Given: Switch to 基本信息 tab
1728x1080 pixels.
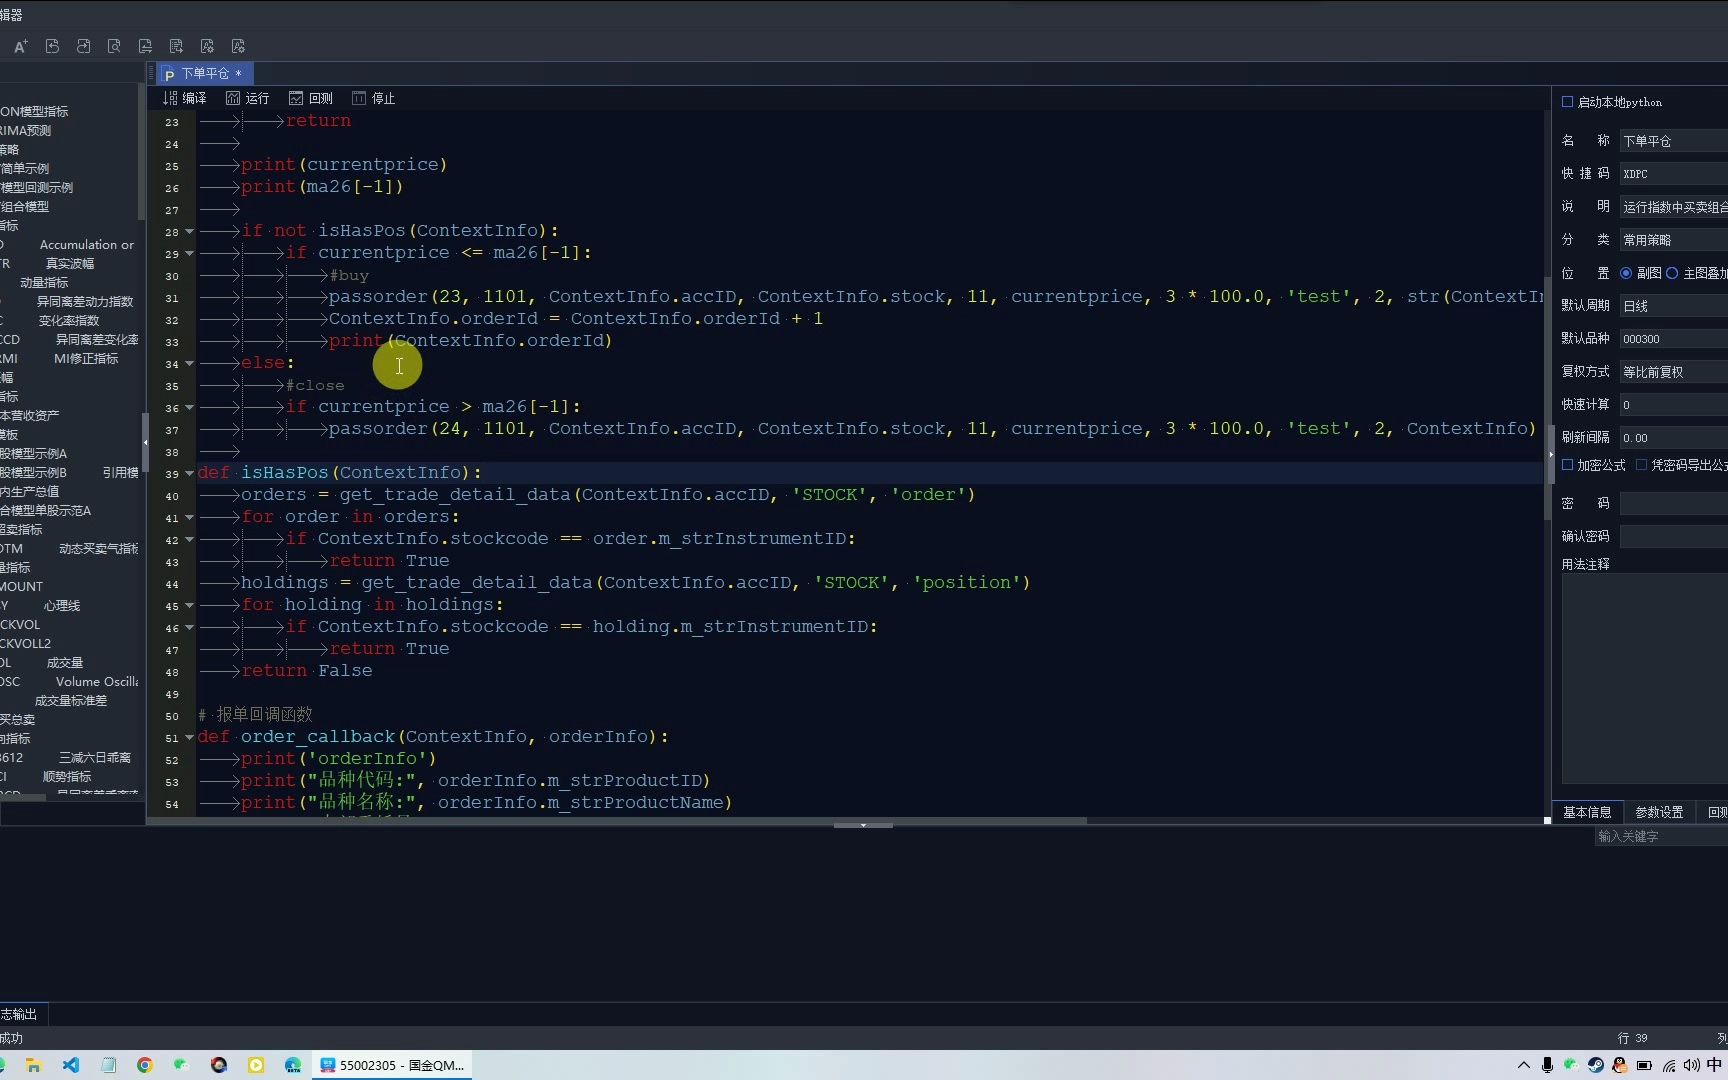Looking at the screenshot, I should pos(1587,812).
